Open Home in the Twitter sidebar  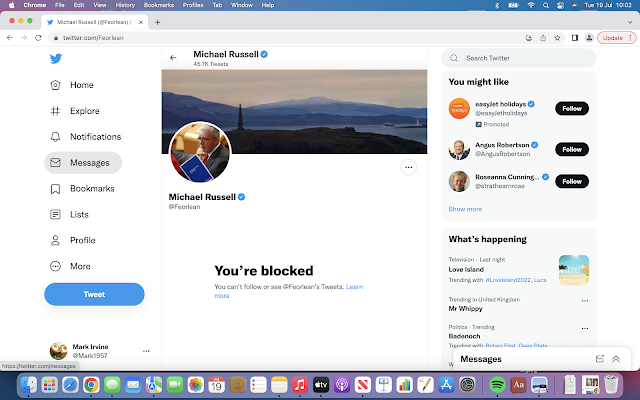click(72, 85)
